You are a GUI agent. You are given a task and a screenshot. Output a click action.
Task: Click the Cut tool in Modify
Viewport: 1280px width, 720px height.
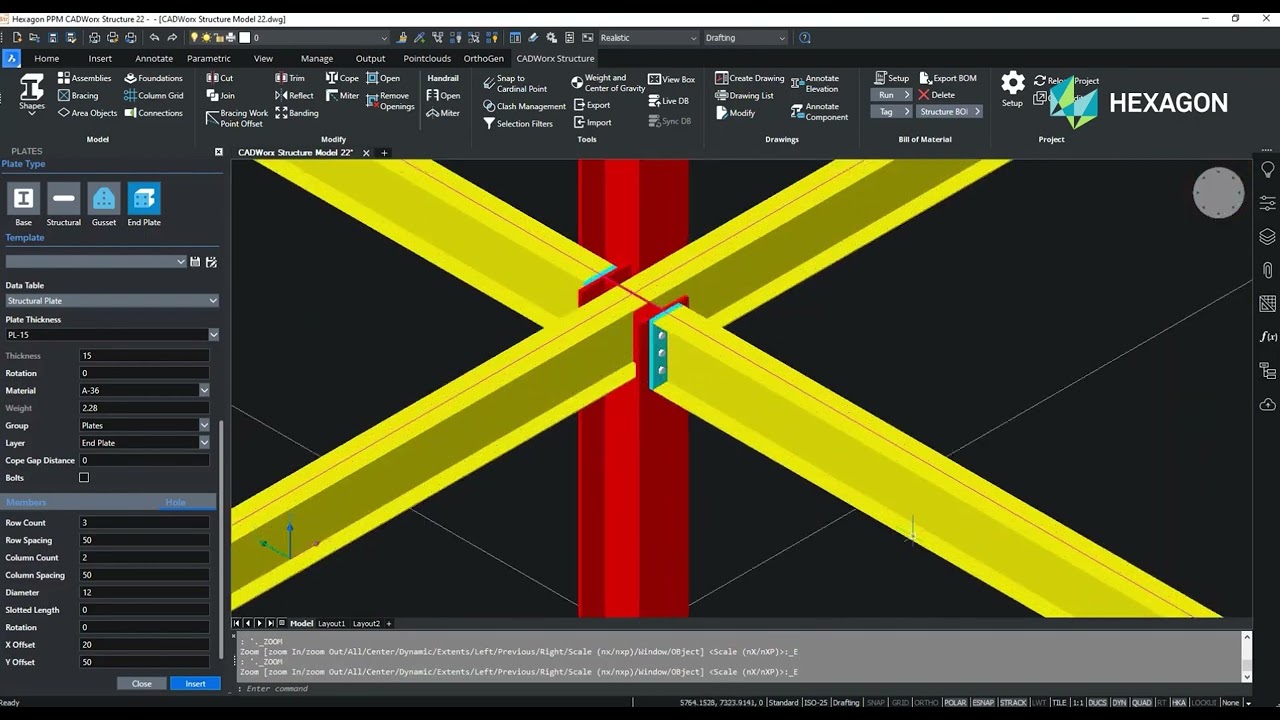coord(220,78)
